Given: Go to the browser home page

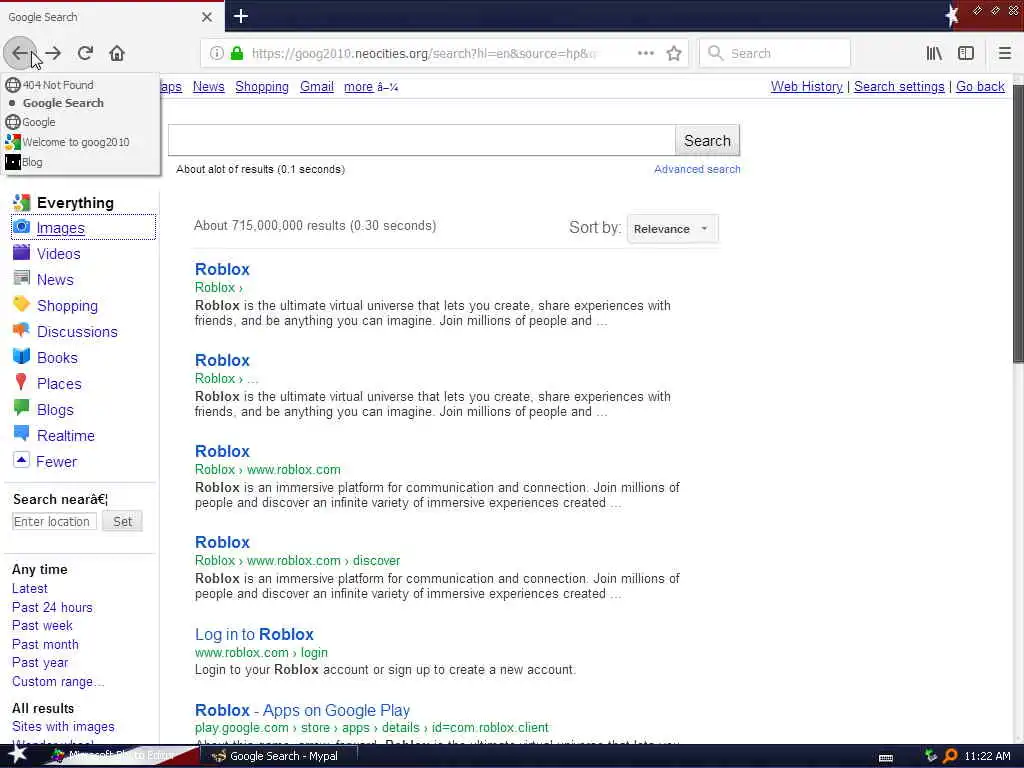Looking at the screenshot, I should [x=117, y=54].
